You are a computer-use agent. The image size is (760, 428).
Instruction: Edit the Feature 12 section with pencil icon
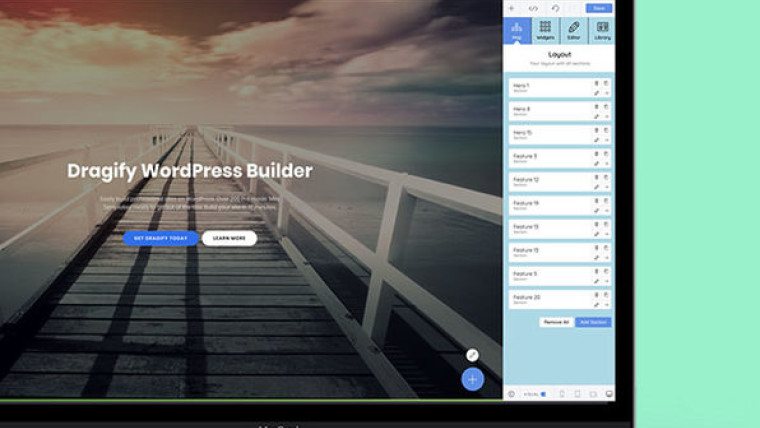597,187
